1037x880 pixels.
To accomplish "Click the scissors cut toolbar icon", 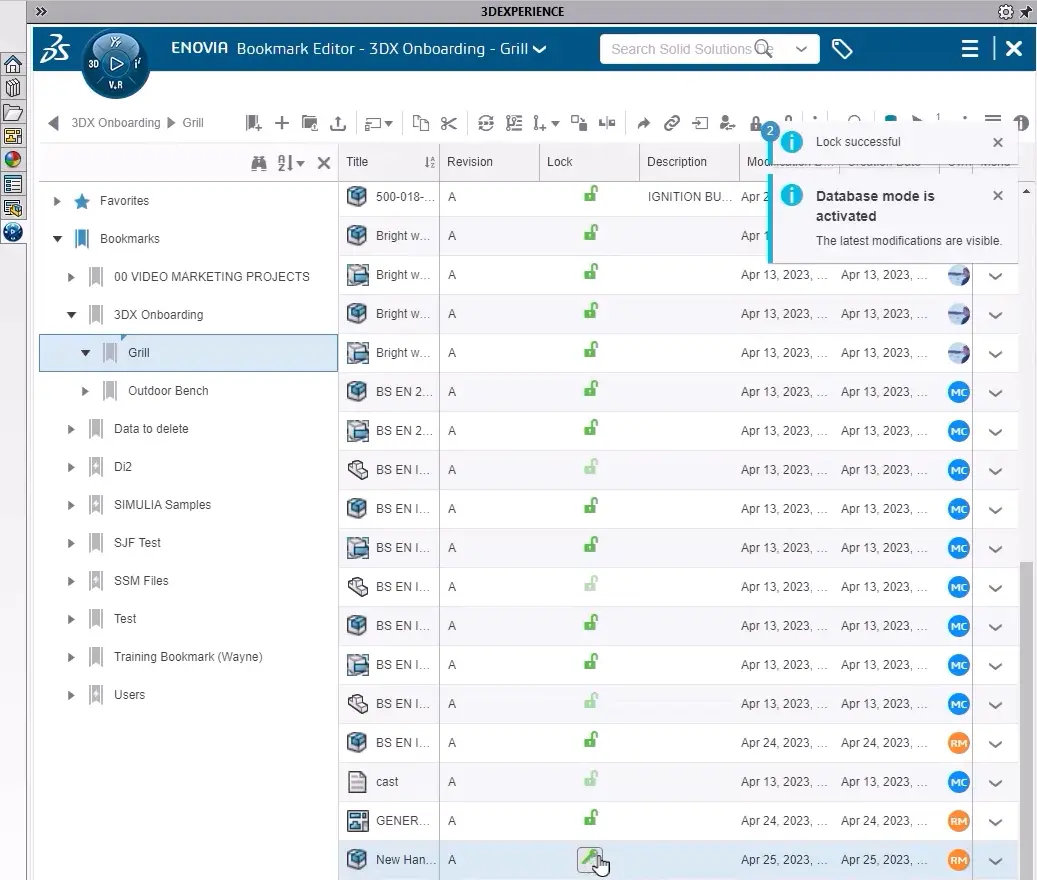I will point(448,123).
